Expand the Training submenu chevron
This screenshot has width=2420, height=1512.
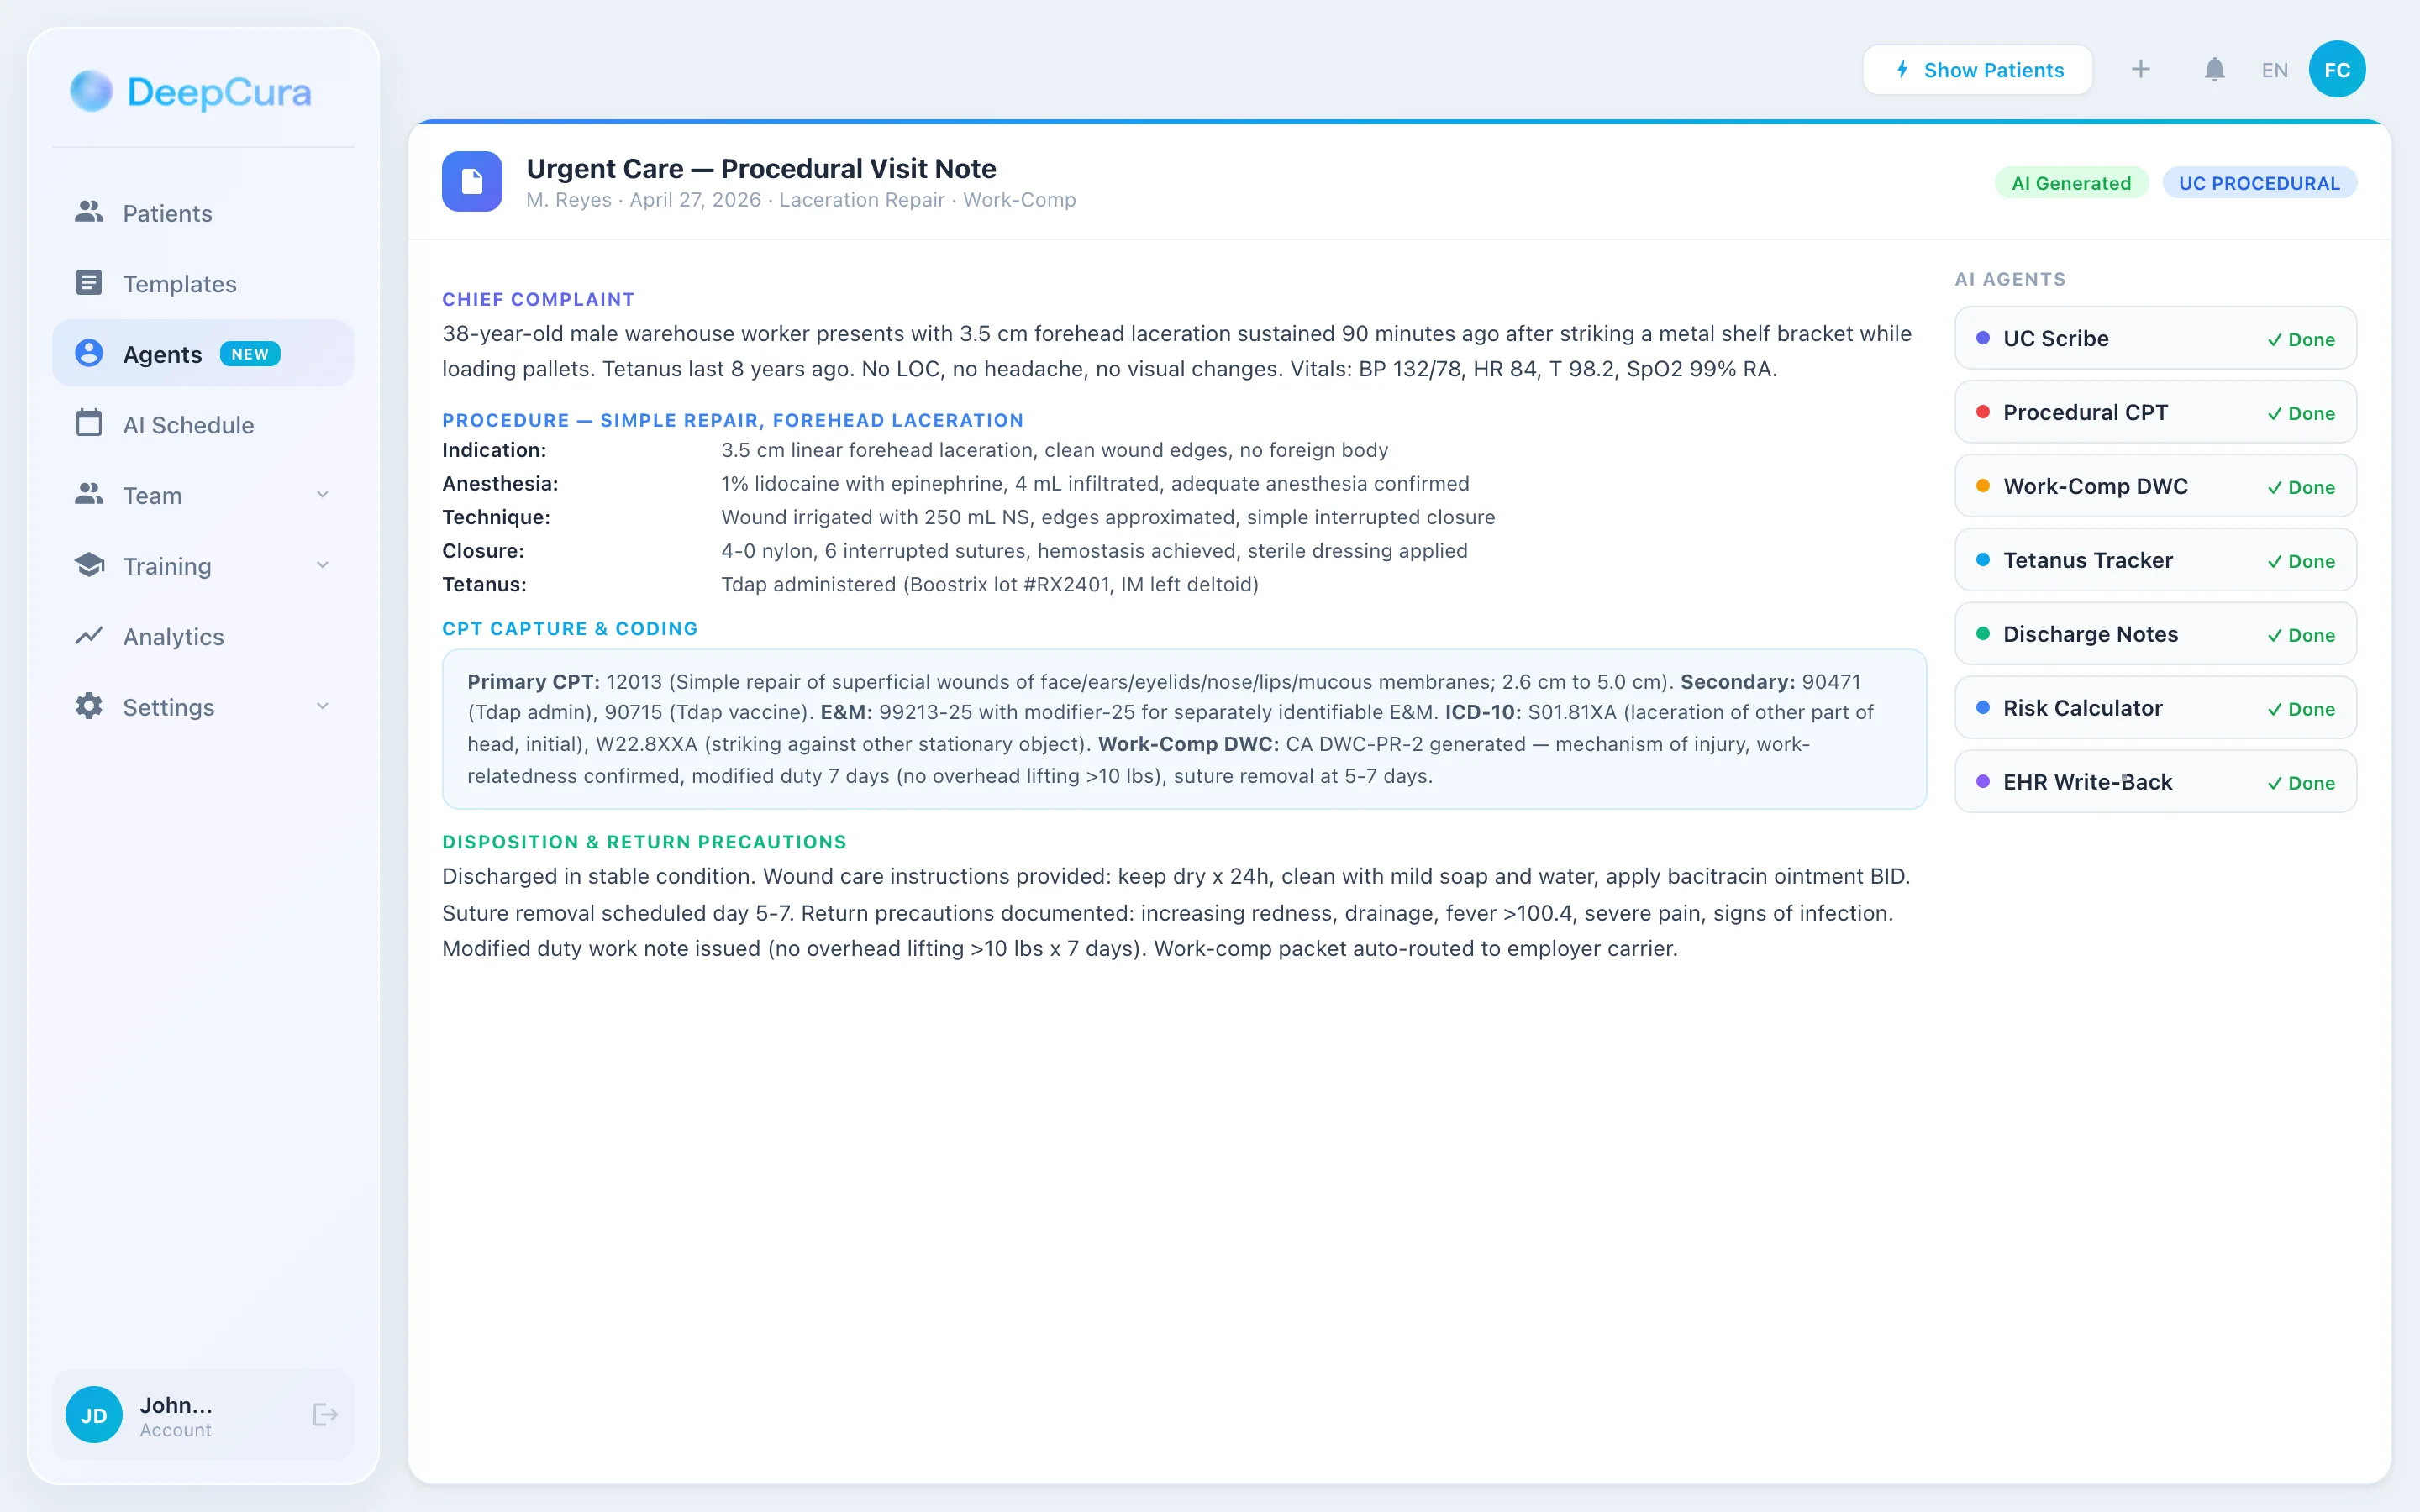(322, 565)
